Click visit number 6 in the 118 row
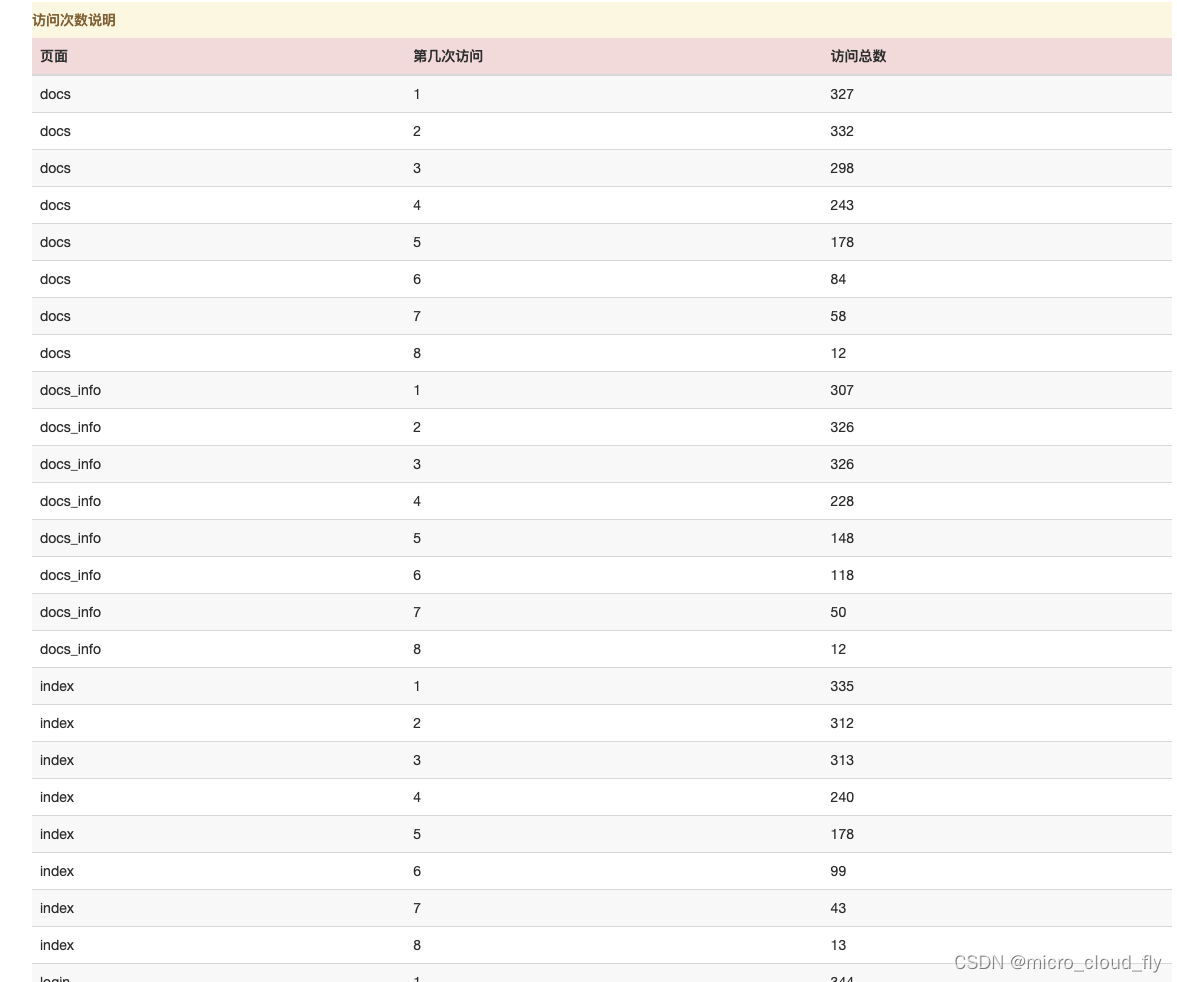 click(417, 575)
